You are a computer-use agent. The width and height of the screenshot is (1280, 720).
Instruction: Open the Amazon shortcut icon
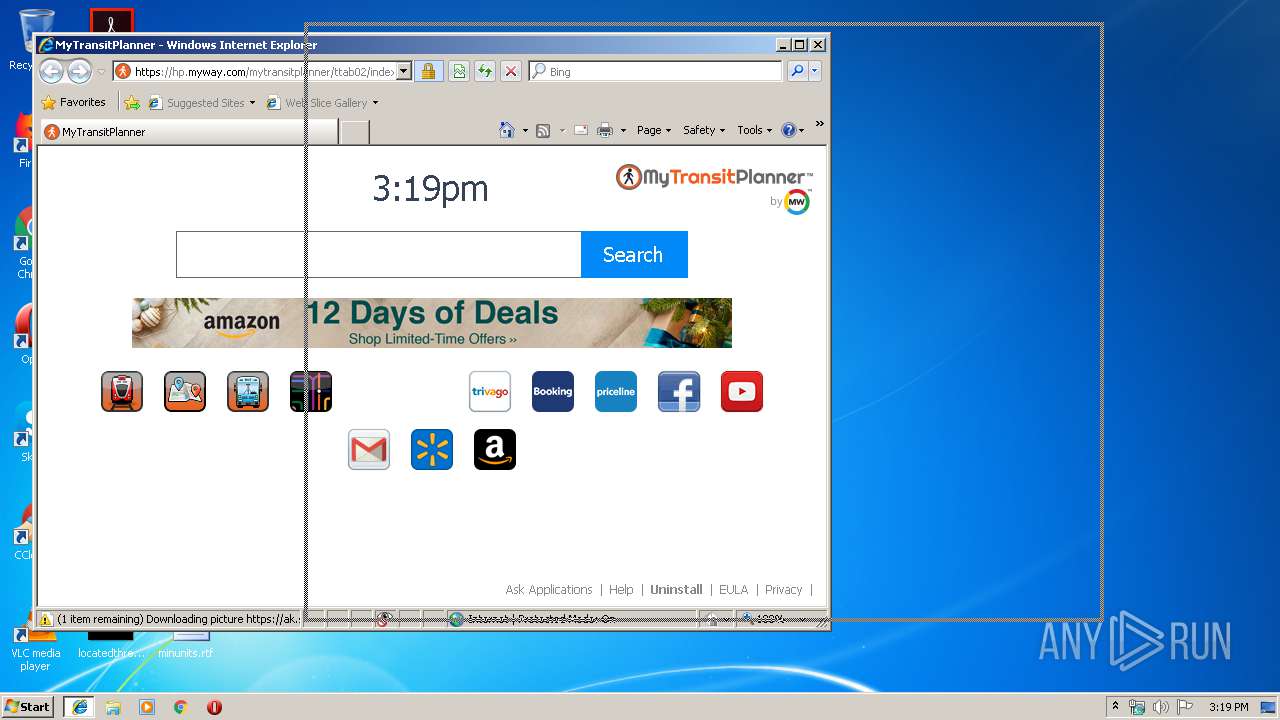[x=495, y=449]
